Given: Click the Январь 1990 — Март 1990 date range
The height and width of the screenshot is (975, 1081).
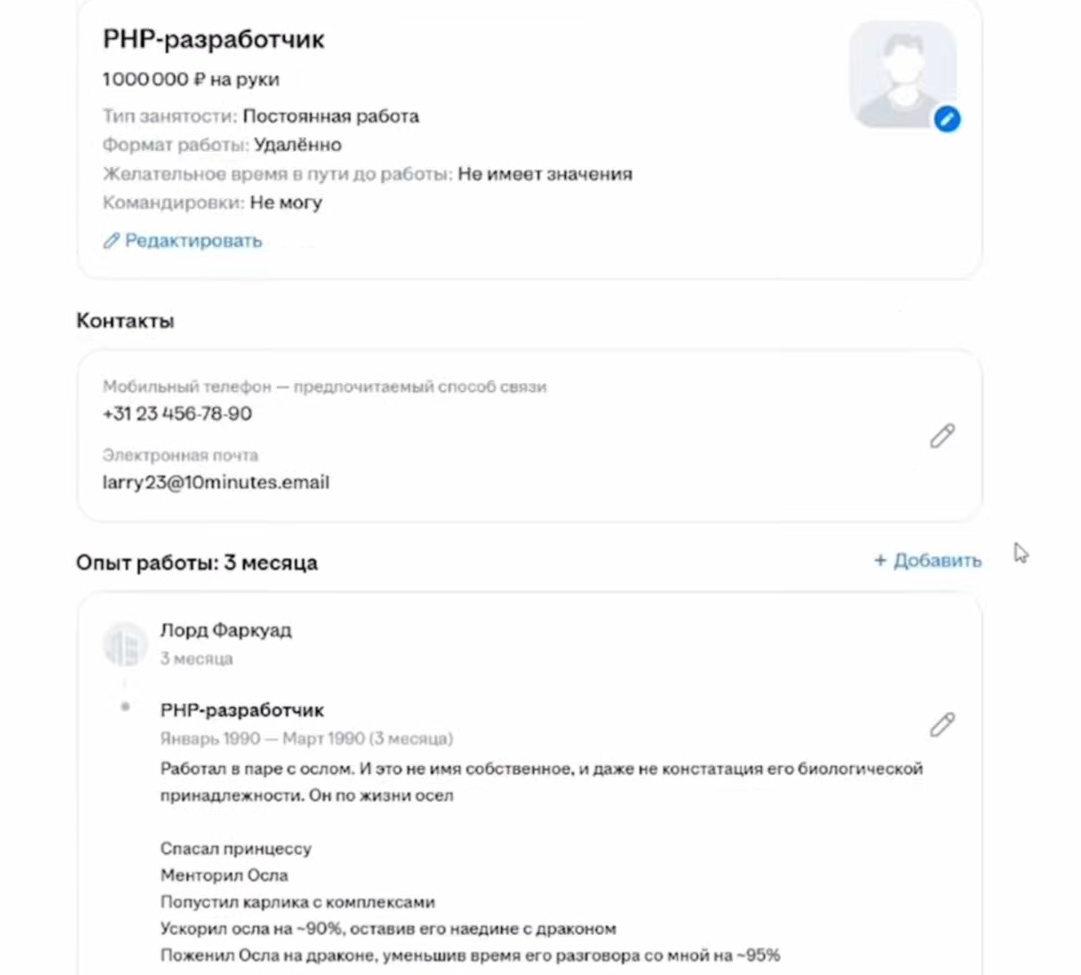Looking at the screenshot, I should 306,739.
